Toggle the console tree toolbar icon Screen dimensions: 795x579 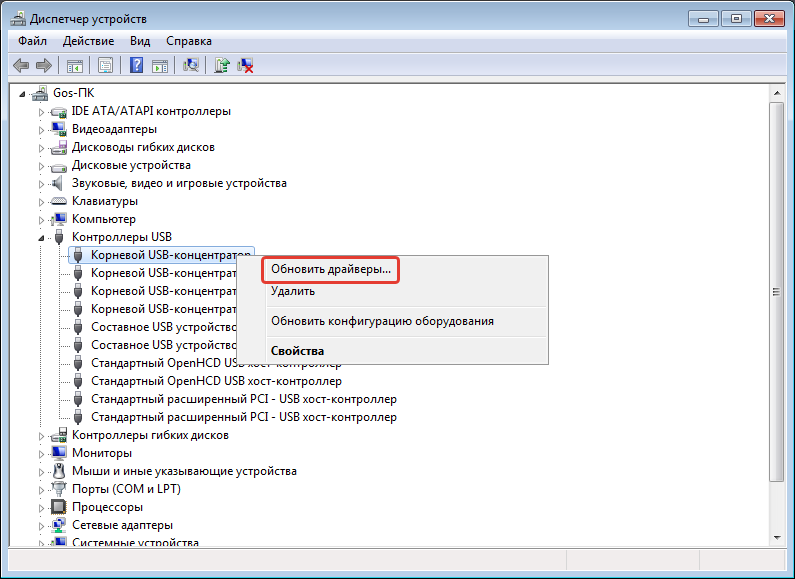75,65
